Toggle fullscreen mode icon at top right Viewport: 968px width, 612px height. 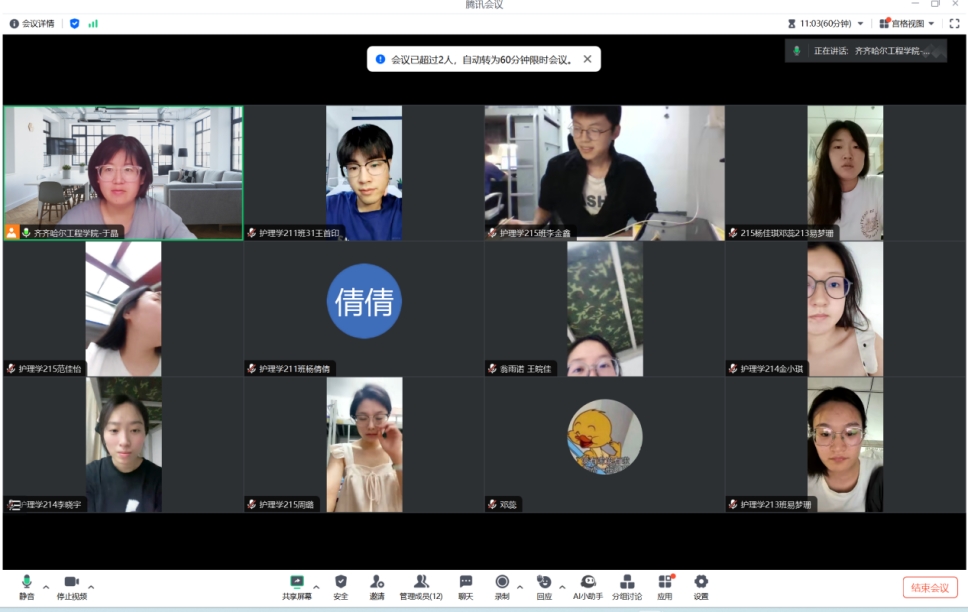pyautogui.click(x=954, y=23)
